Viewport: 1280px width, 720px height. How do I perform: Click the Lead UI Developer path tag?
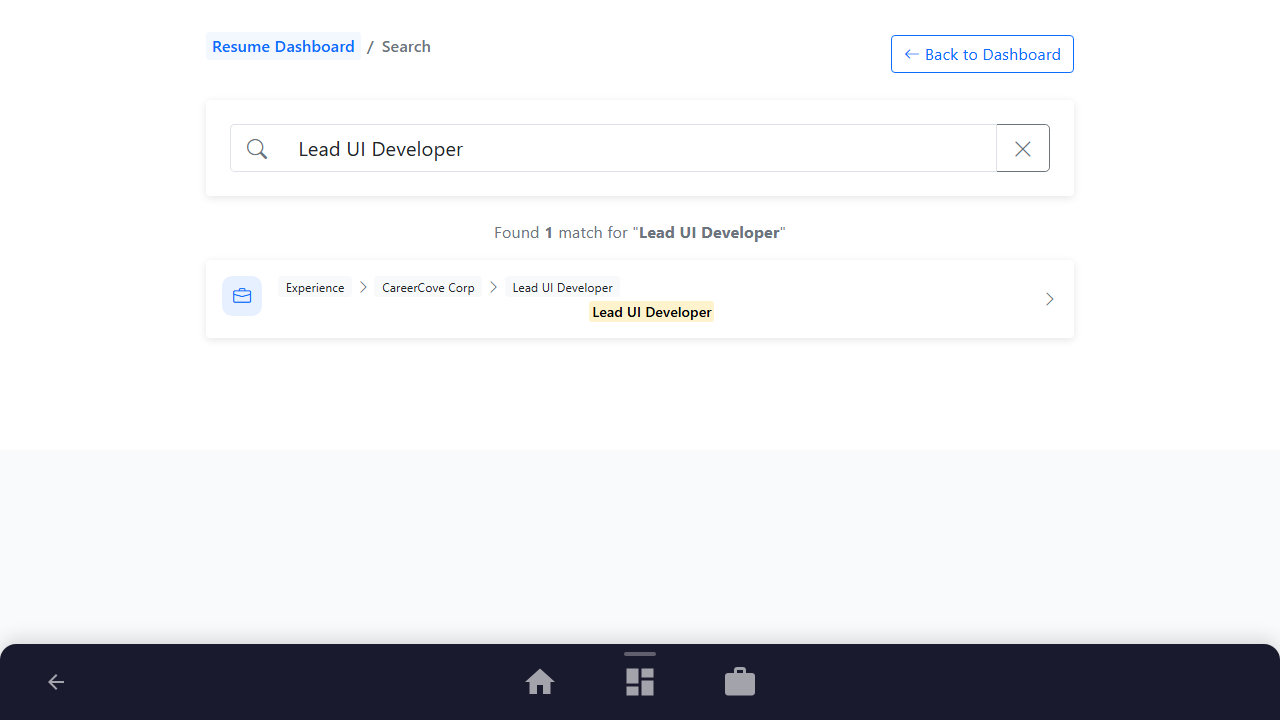pos(563,287)
